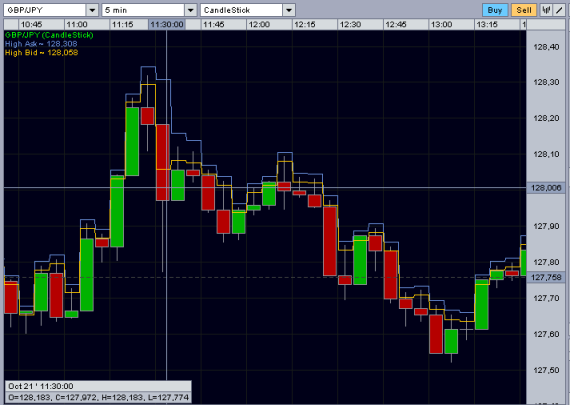Open the chart indicators icon
570x405 pixels.
coord(546,10)
